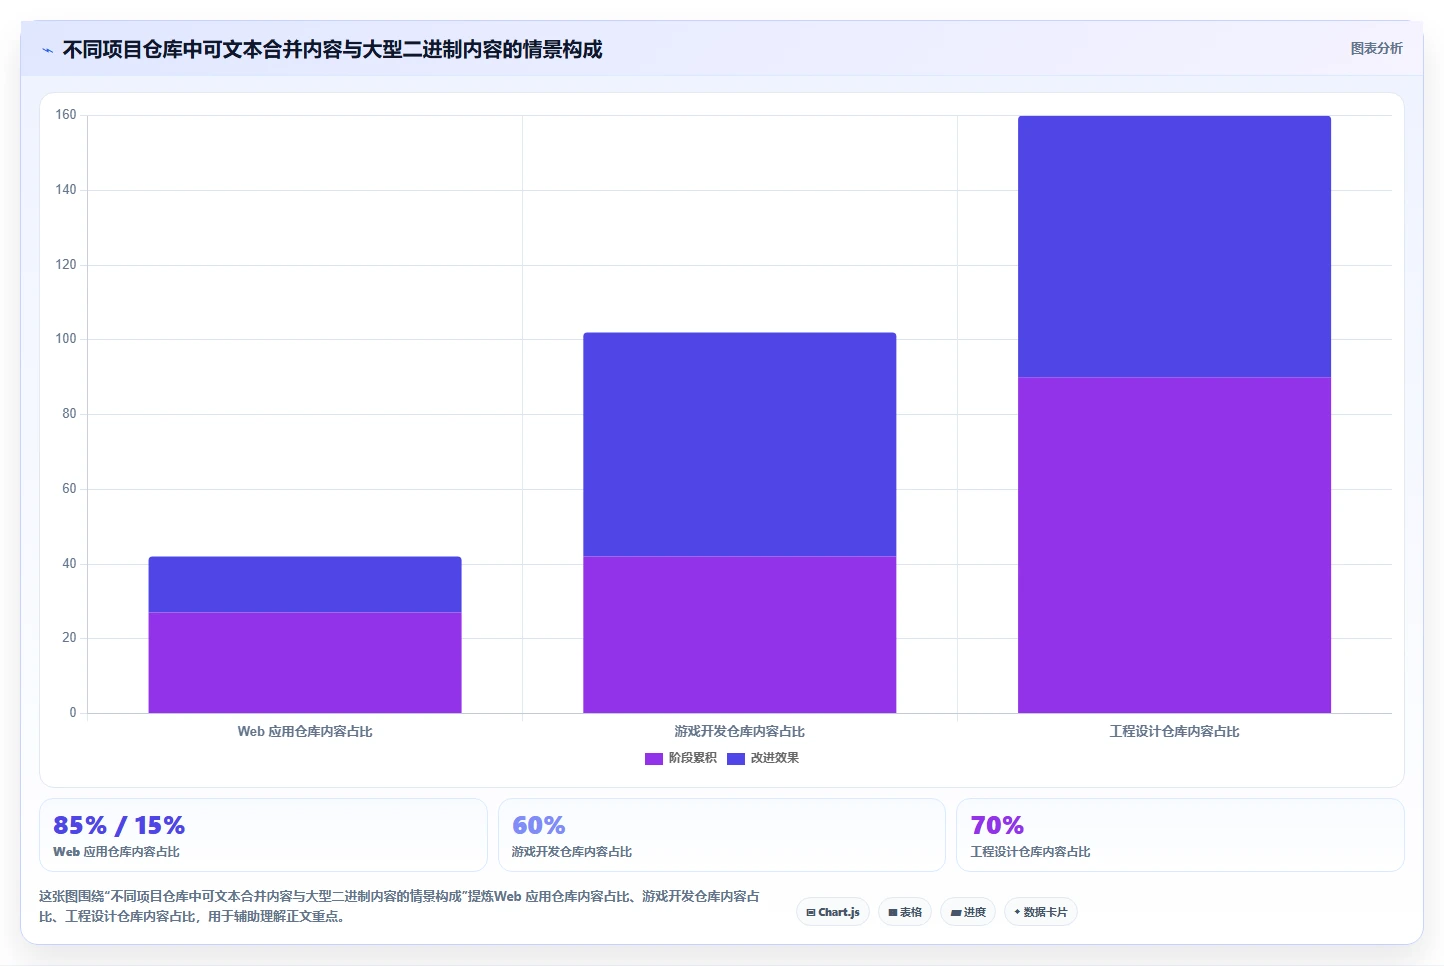Click the y-axis label 100
Screen dimensions: 1444x966
coord(66,339)
